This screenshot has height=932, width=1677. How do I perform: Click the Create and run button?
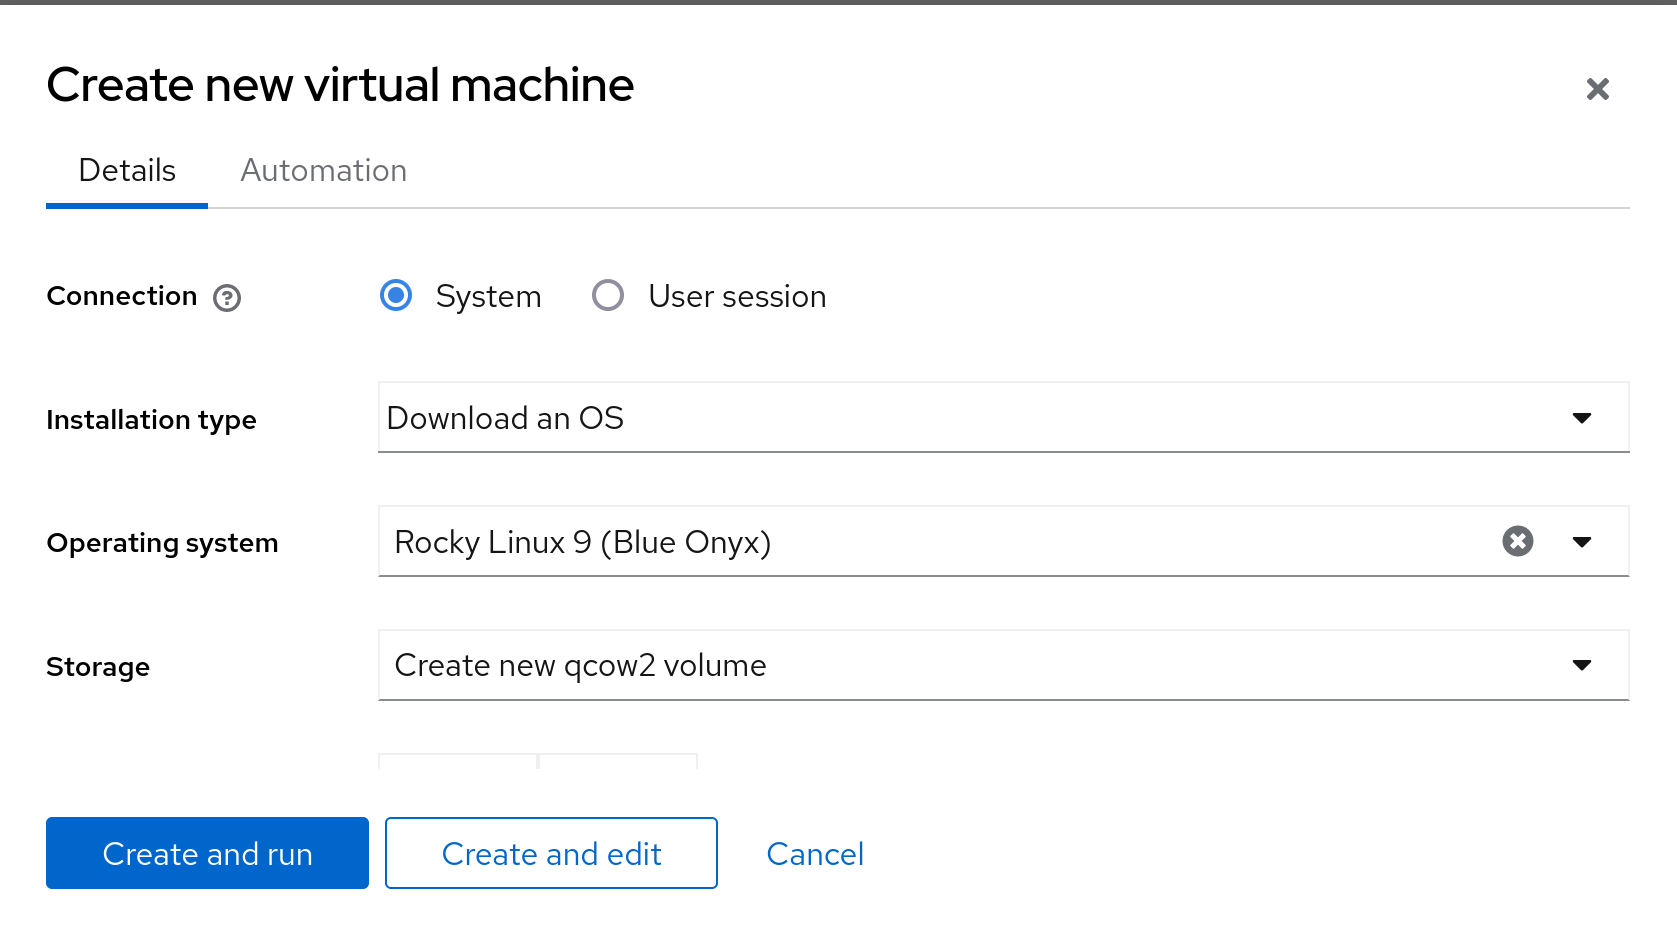pyautogui.click(x=206, y=853)
